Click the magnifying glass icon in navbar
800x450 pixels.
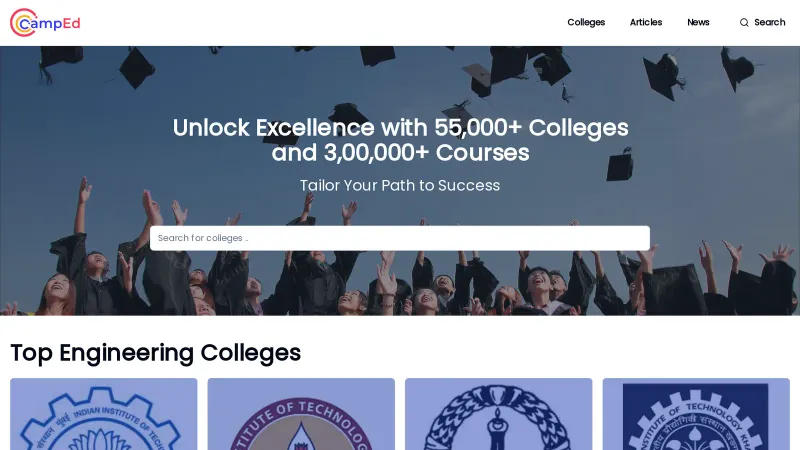(x=744, y=22)
